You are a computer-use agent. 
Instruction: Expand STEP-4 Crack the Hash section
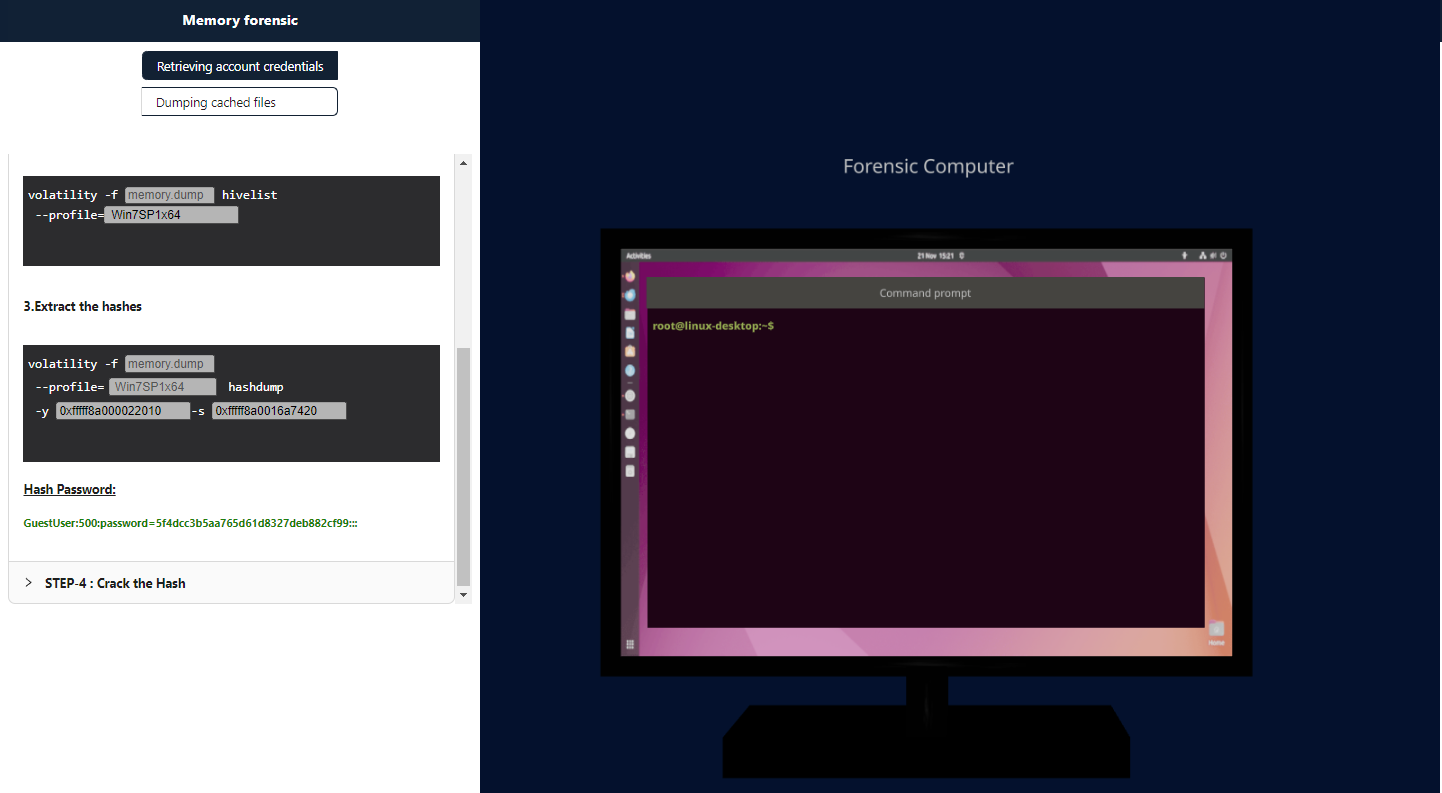(x=115, y=583)
